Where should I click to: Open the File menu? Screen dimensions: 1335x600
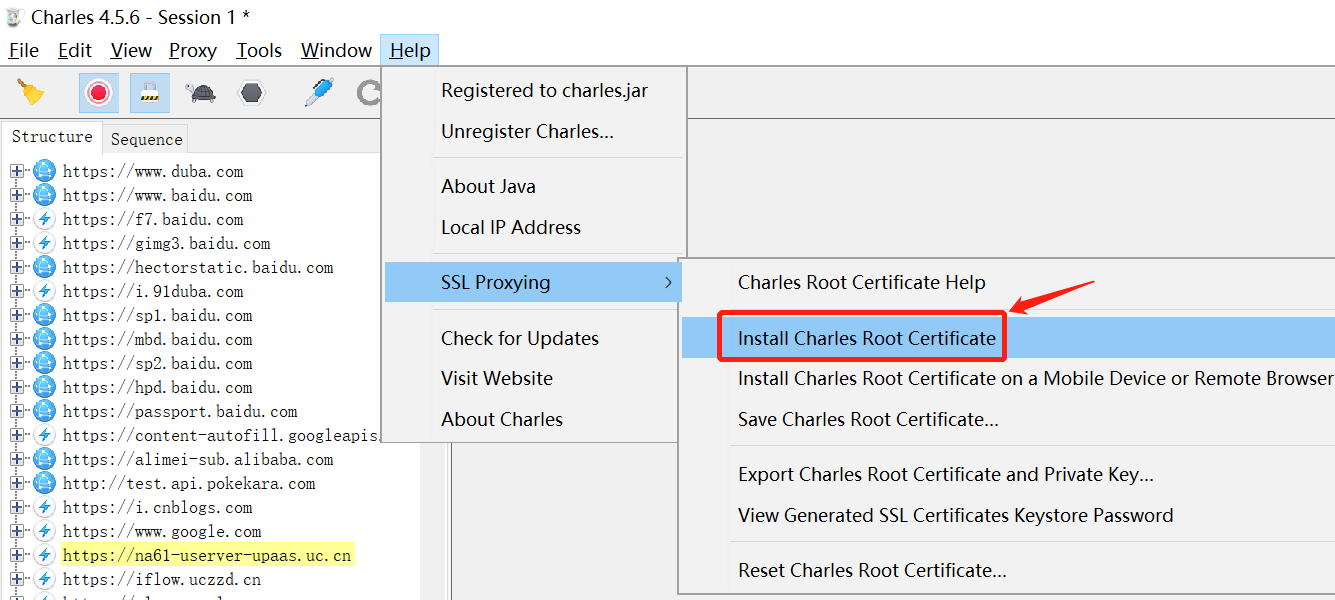pos(23,50)
